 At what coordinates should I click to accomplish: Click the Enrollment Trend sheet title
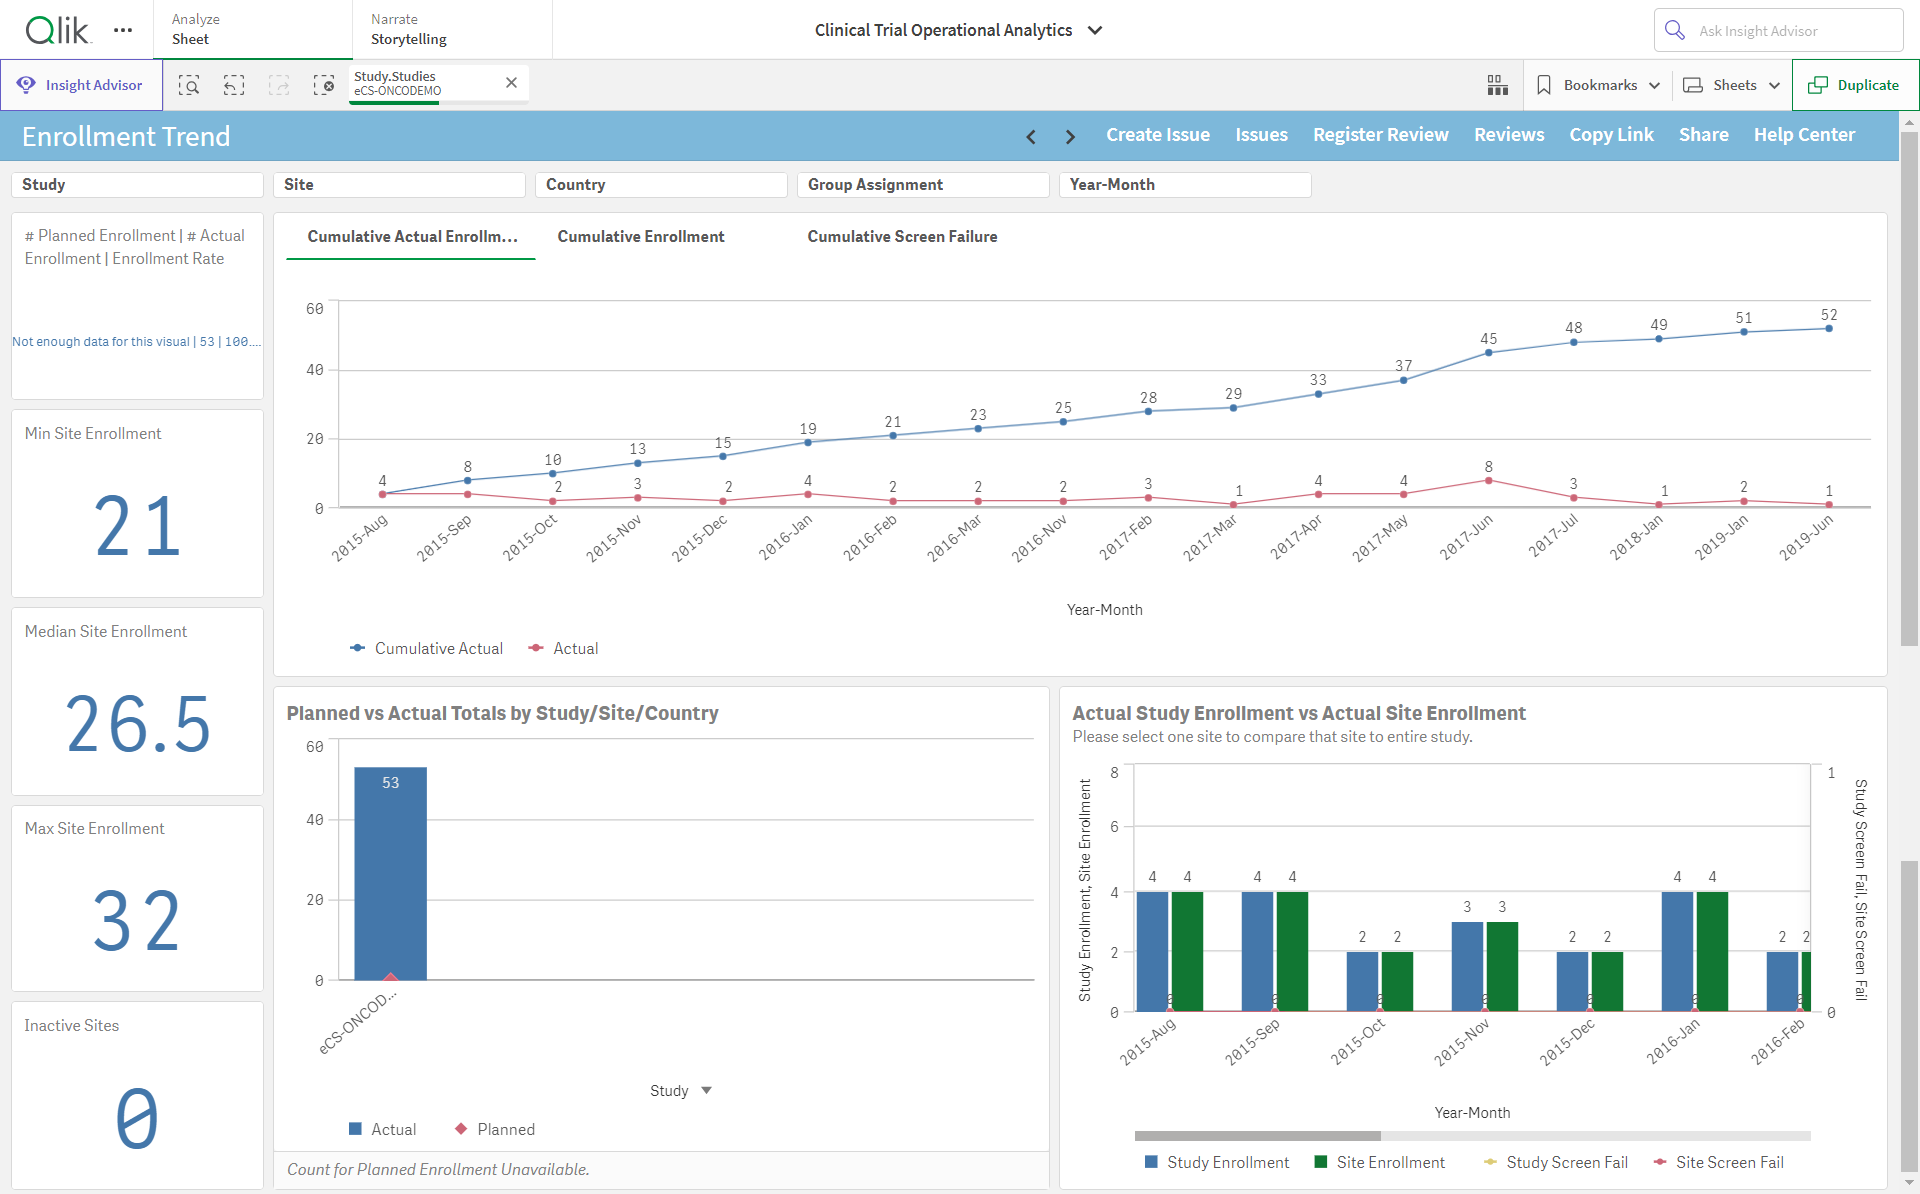coord(126,136)
